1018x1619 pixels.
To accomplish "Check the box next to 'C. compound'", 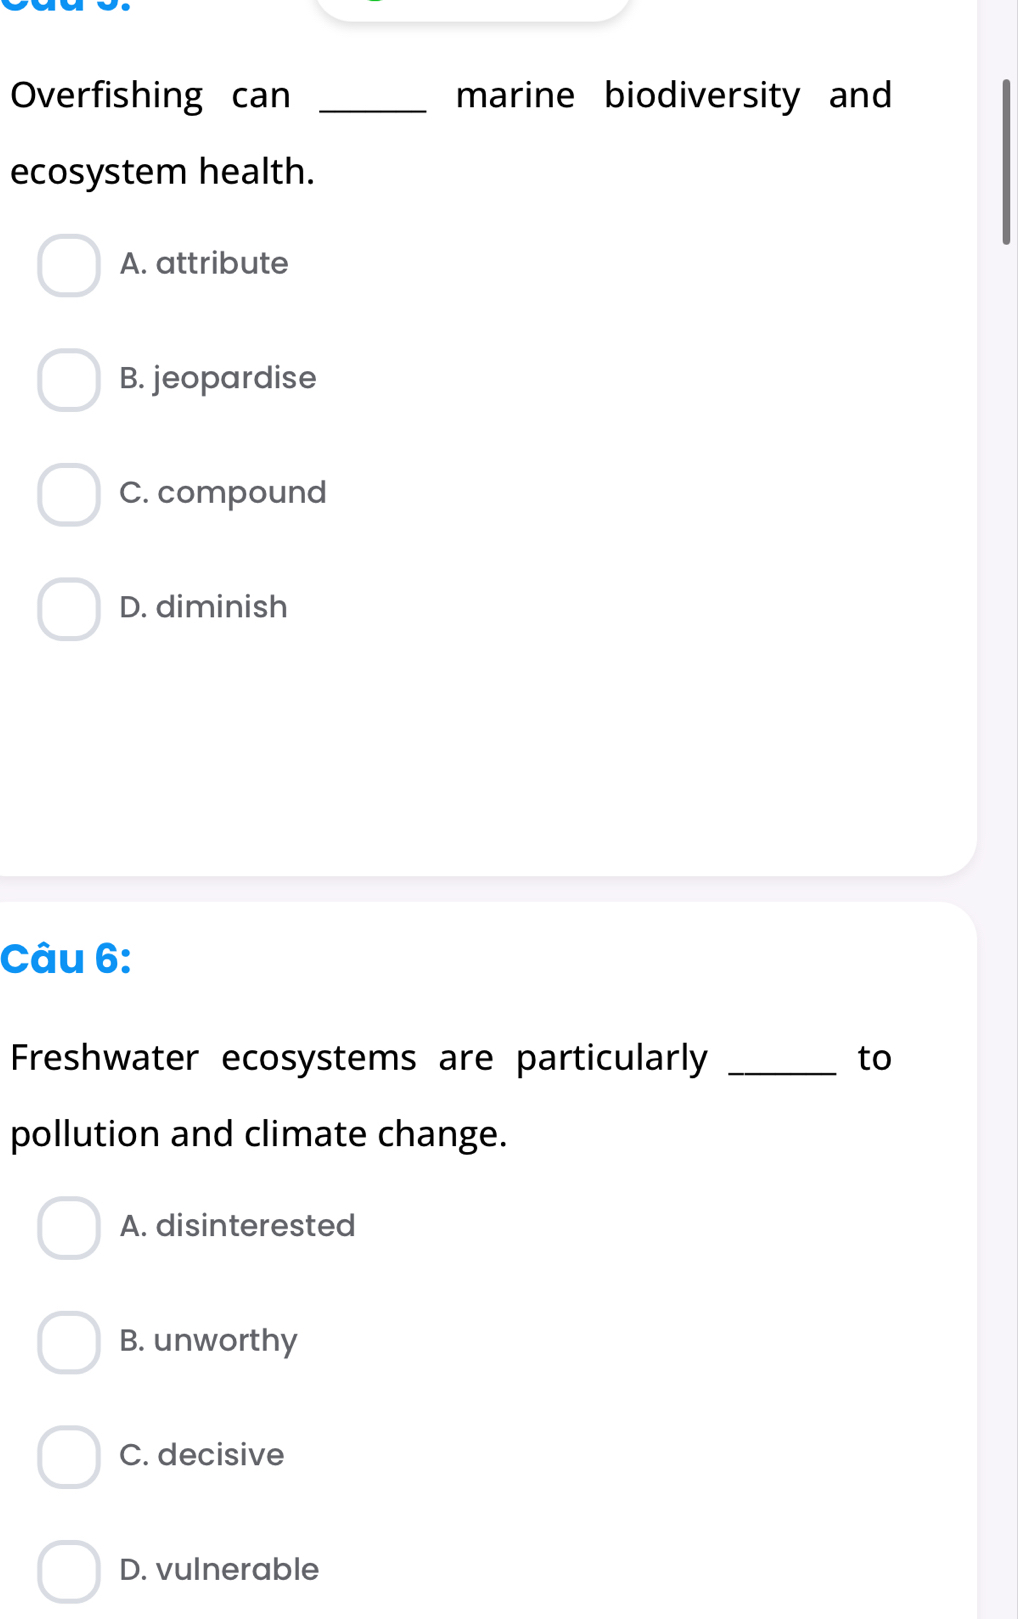I will [x=69, y=494].
